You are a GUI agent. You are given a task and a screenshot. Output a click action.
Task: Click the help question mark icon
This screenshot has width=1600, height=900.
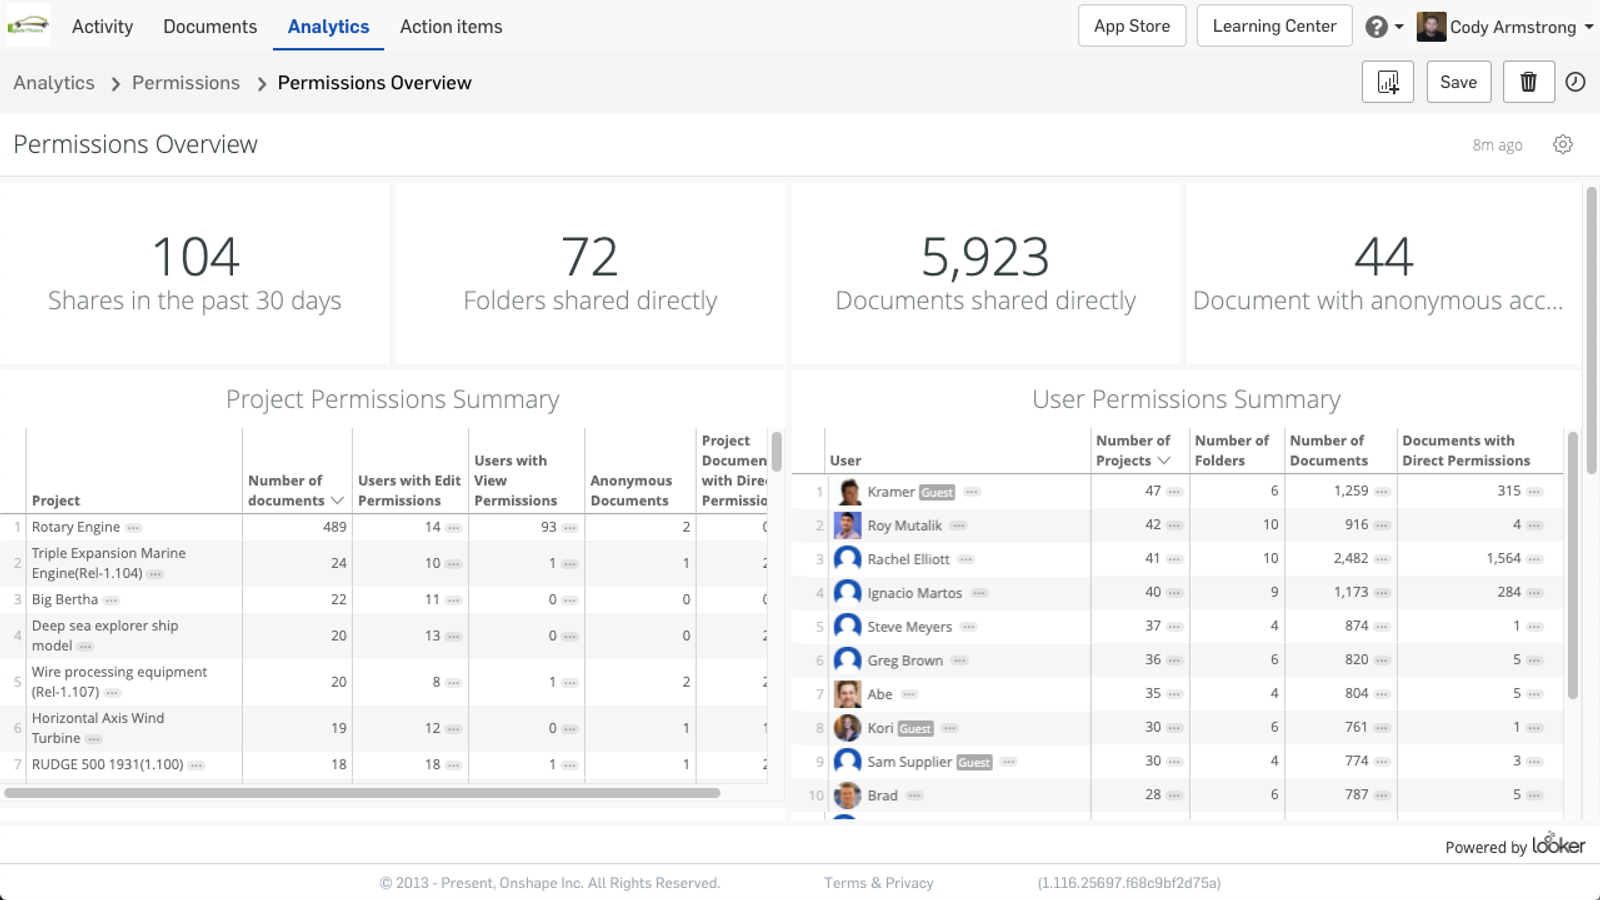click(x=1377, y=27)
